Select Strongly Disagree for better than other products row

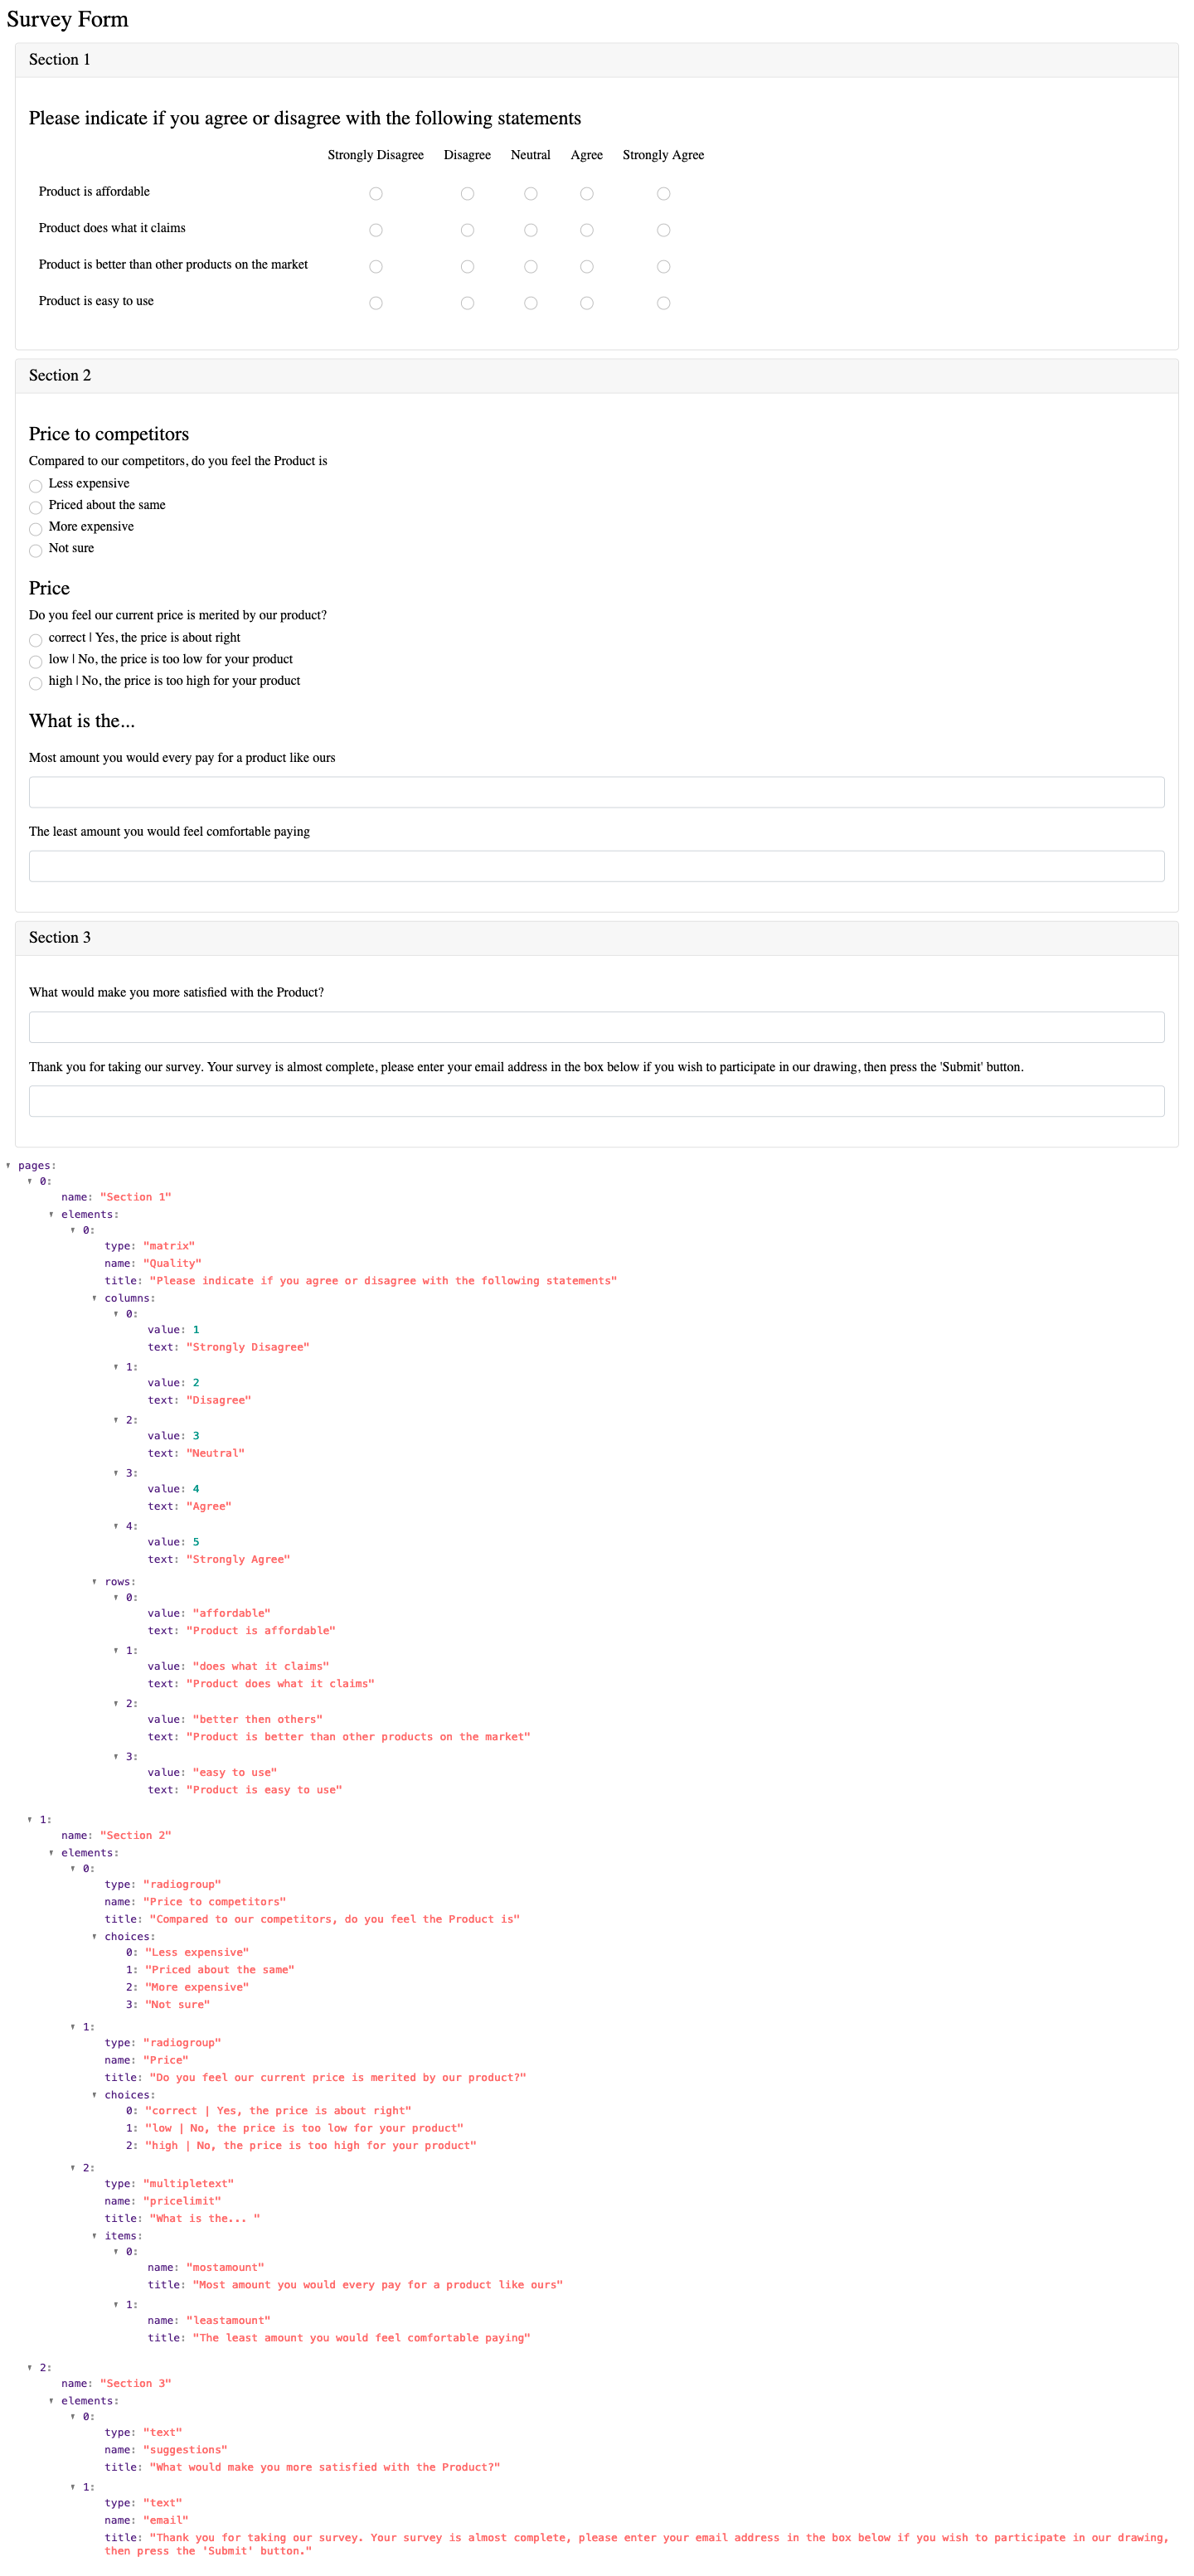[x=376, y=267]
